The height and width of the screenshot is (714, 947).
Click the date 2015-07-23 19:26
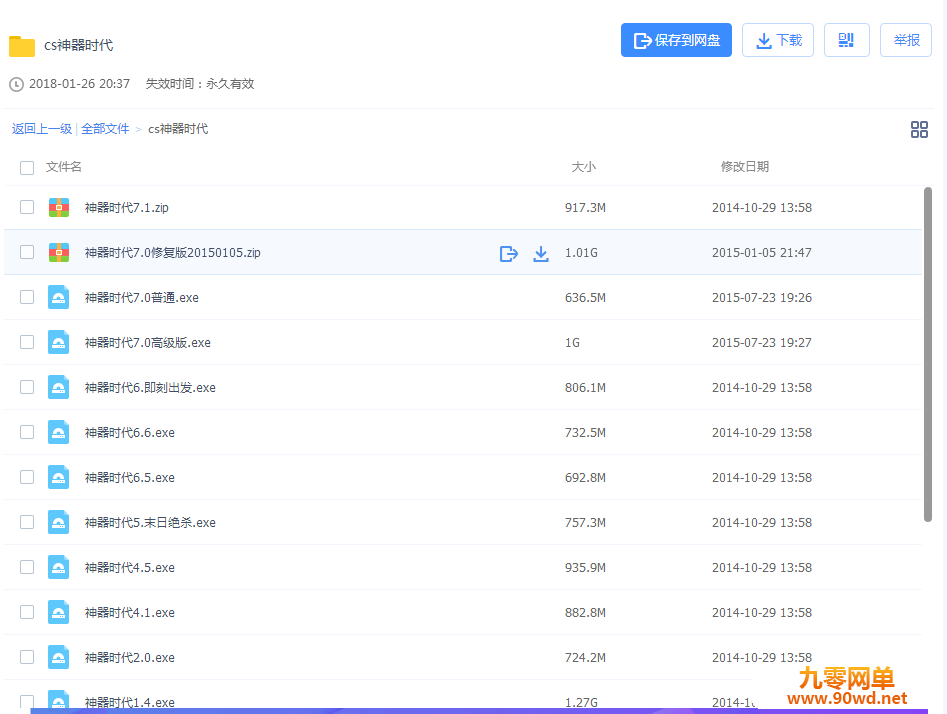click(x=762, y=298)
